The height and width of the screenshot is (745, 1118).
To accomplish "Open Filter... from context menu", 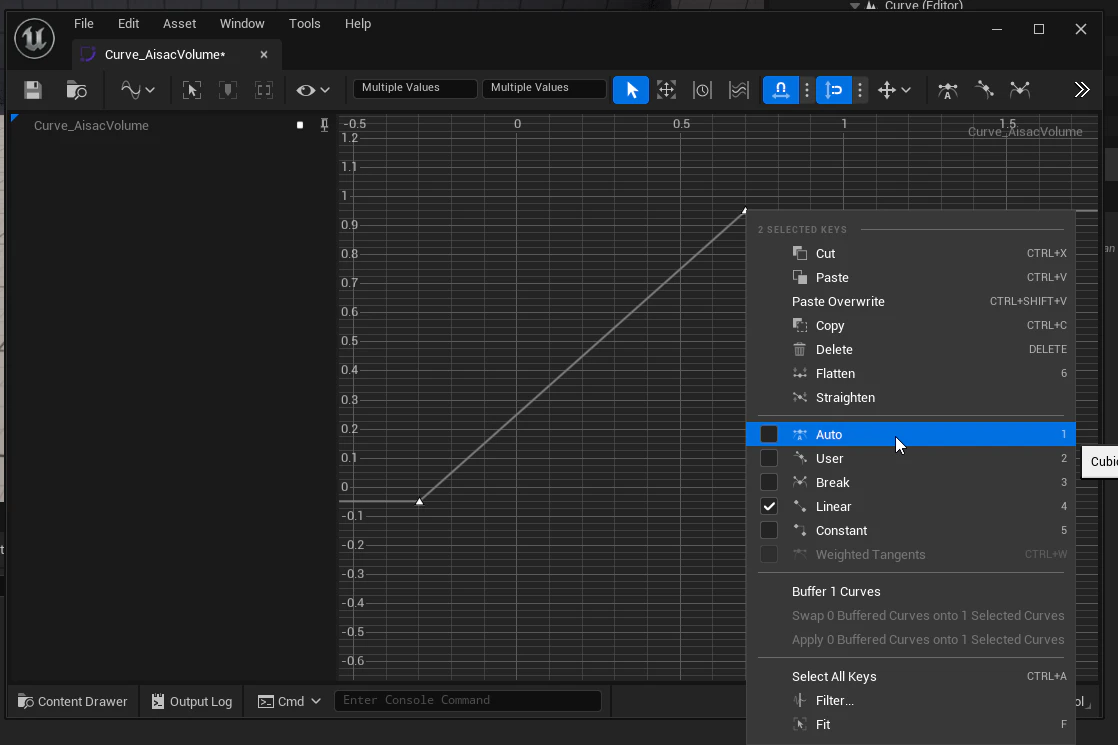I will coord(911,701).
